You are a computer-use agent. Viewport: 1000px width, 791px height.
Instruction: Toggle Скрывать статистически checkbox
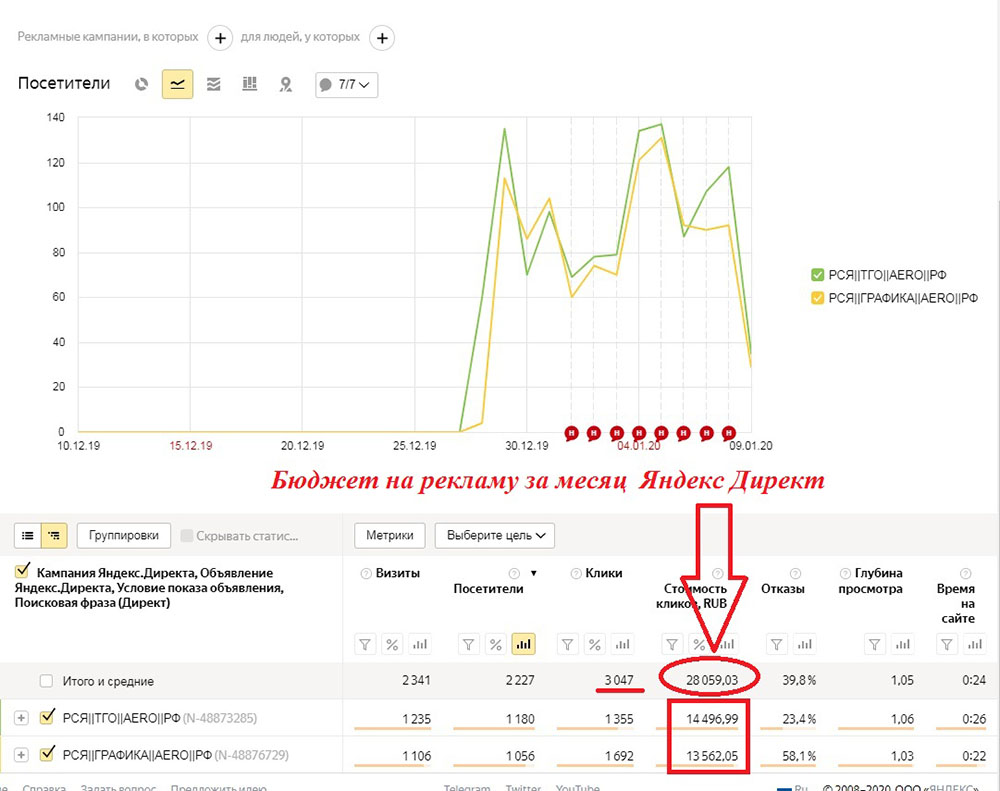tap(187, 536)
